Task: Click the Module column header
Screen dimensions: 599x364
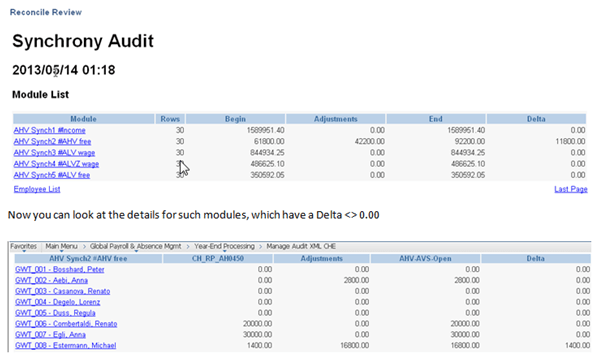Action: point(83,119)
